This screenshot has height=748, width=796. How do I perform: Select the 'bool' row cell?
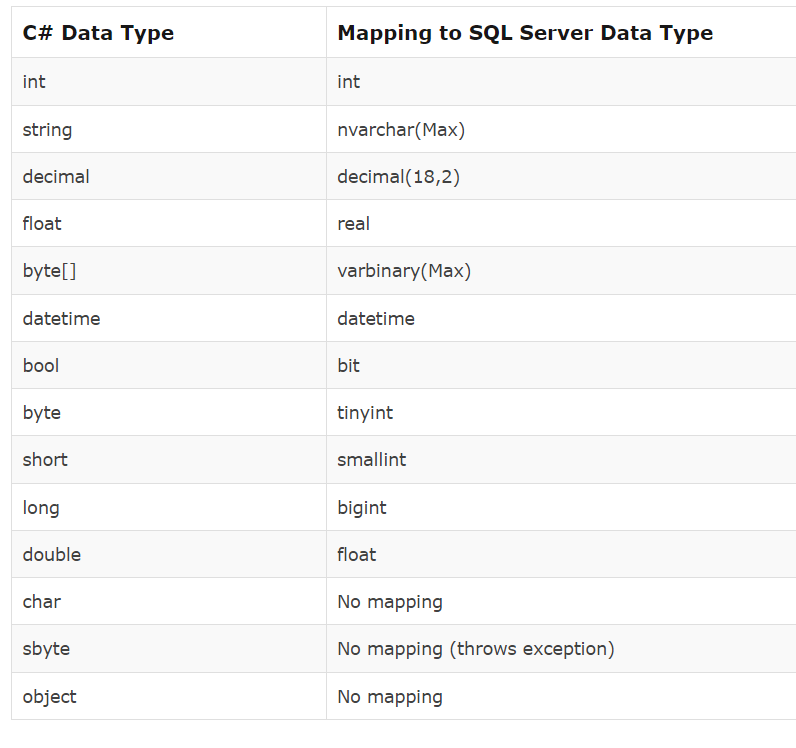(x=169, y=365)
